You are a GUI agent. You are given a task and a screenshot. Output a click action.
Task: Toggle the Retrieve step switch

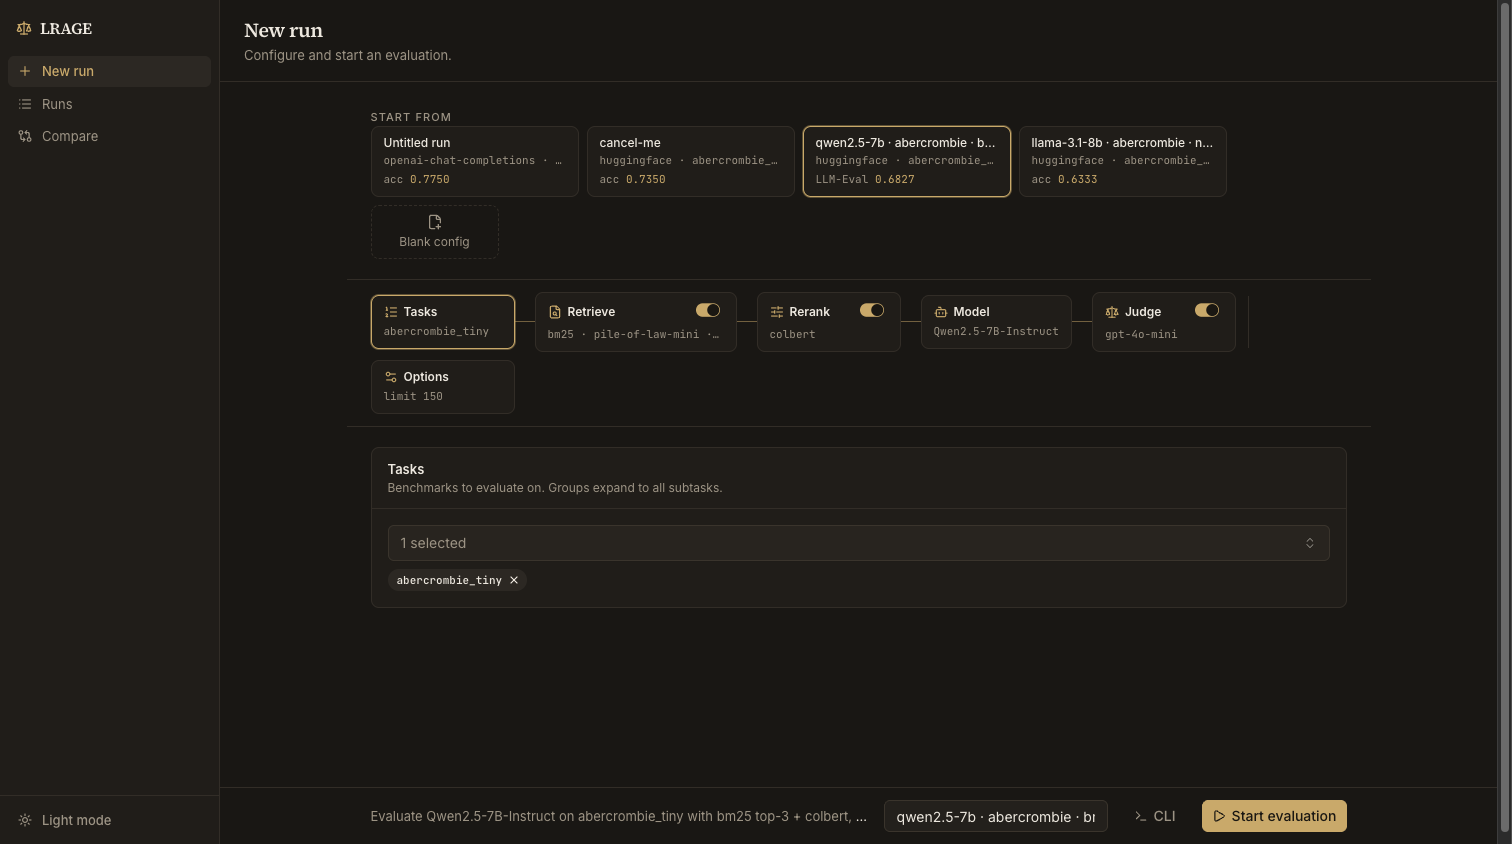(x=708, y=310)
